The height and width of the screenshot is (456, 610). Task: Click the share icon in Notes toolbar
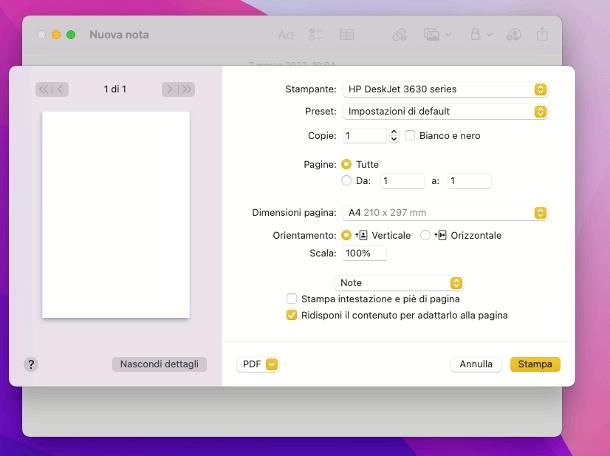tap(542, 34)
